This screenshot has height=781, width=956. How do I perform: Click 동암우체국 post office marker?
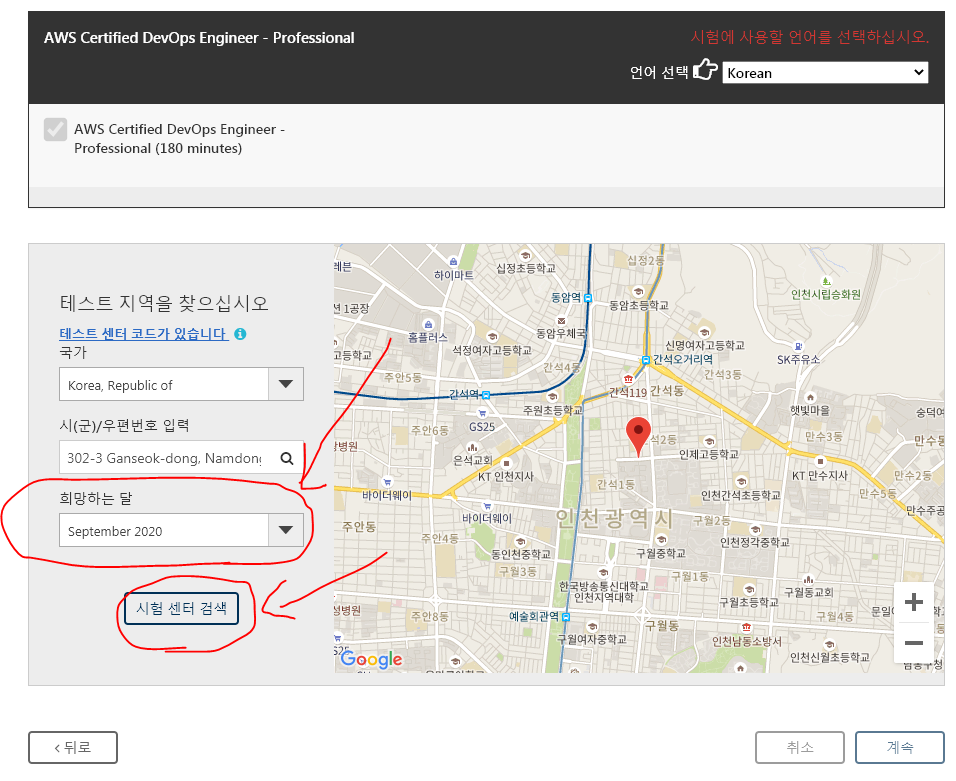pyautogui.click(x=562, y=321)
